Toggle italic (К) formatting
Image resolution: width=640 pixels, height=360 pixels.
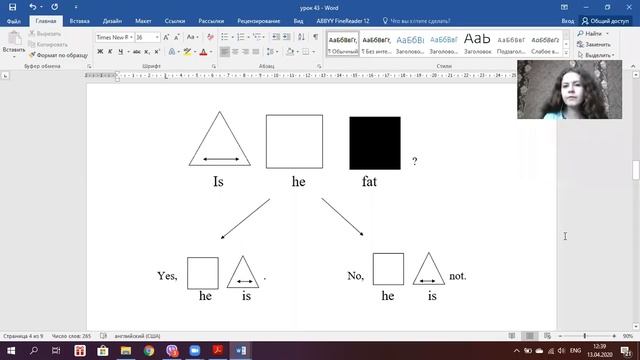coord(110,51)
